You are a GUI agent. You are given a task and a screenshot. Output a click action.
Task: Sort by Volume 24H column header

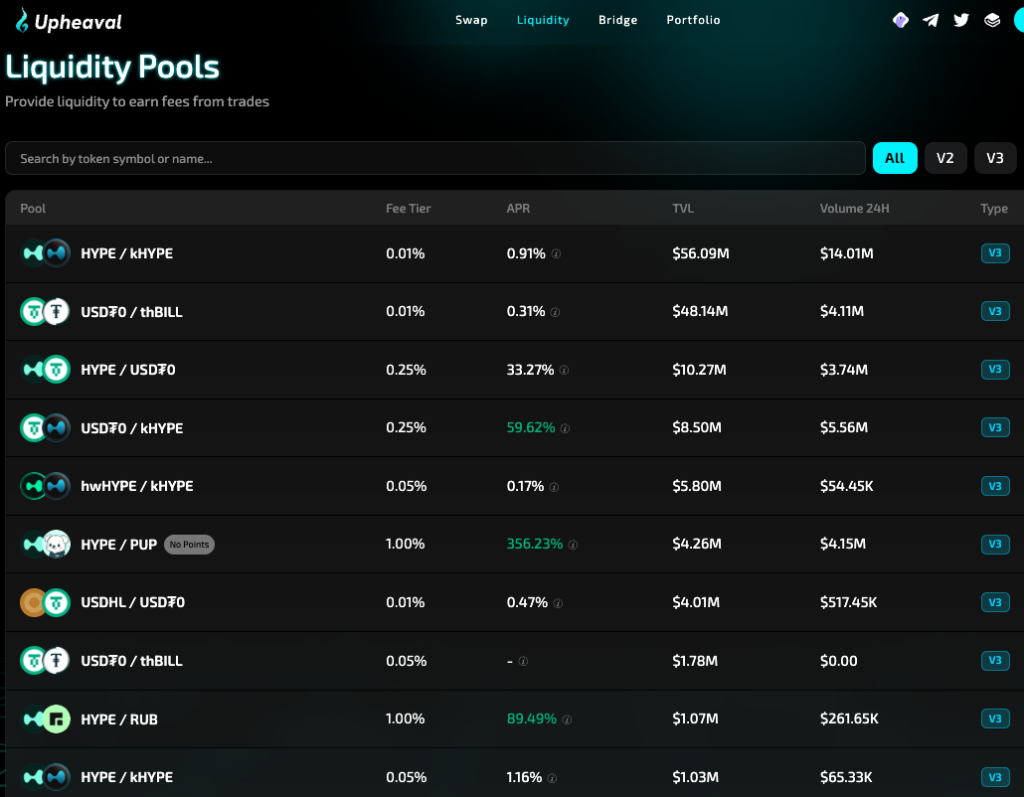point(853,209)
